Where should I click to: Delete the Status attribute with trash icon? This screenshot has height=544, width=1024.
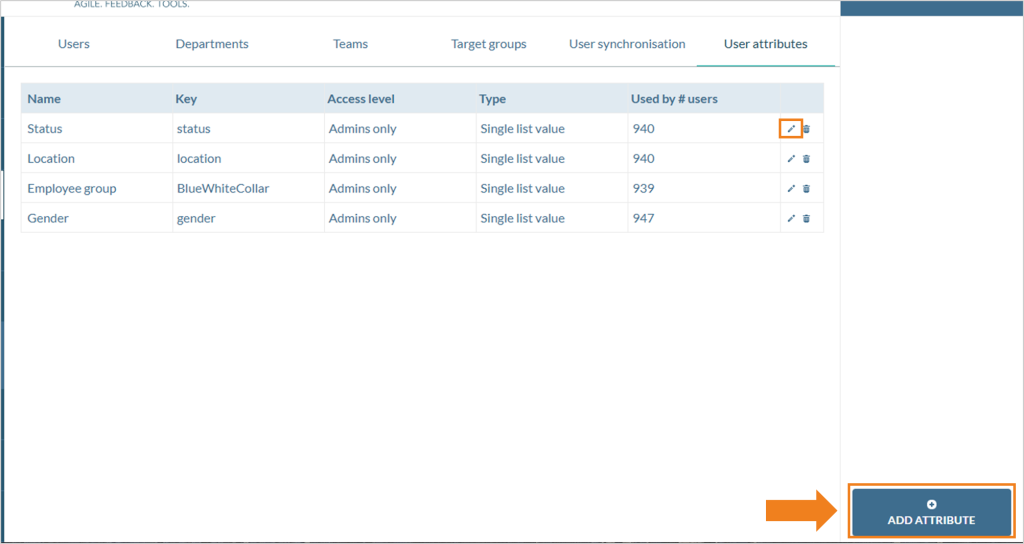807,129
